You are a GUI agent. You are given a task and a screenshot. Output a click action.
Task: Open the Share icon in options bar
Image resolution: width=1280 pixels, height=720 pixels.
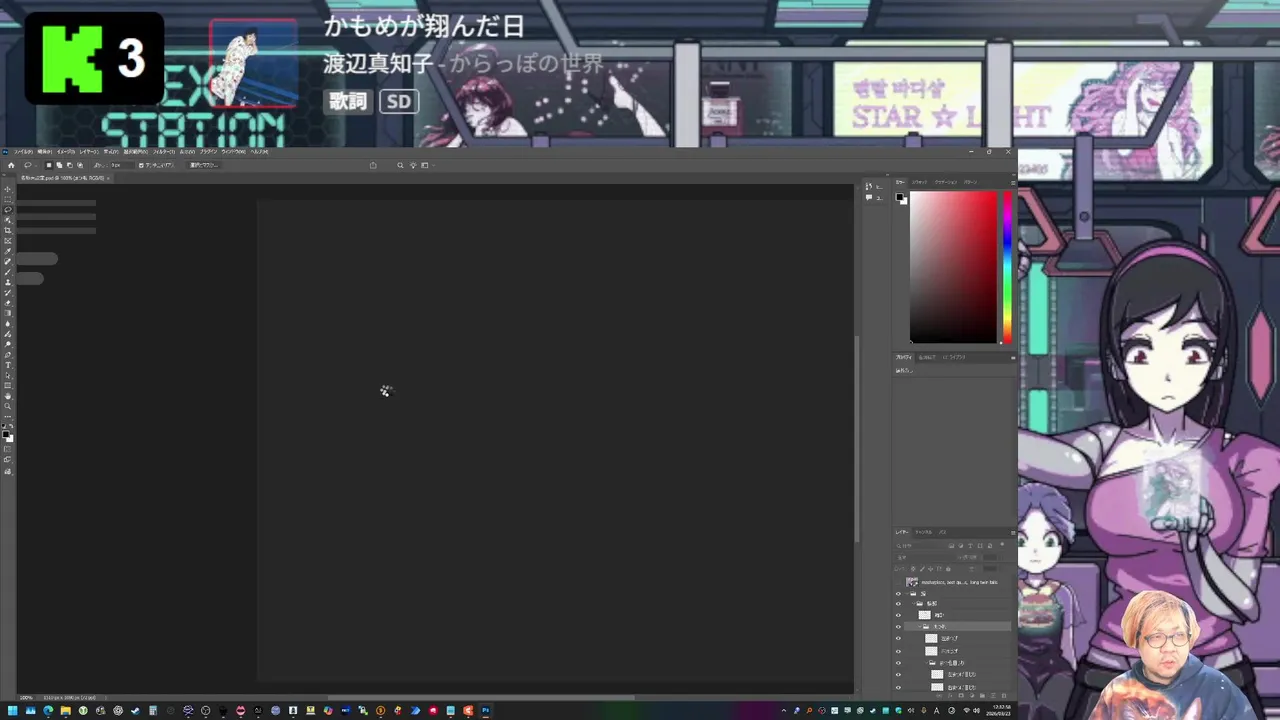pyautogui.click(x=373, y=165)
